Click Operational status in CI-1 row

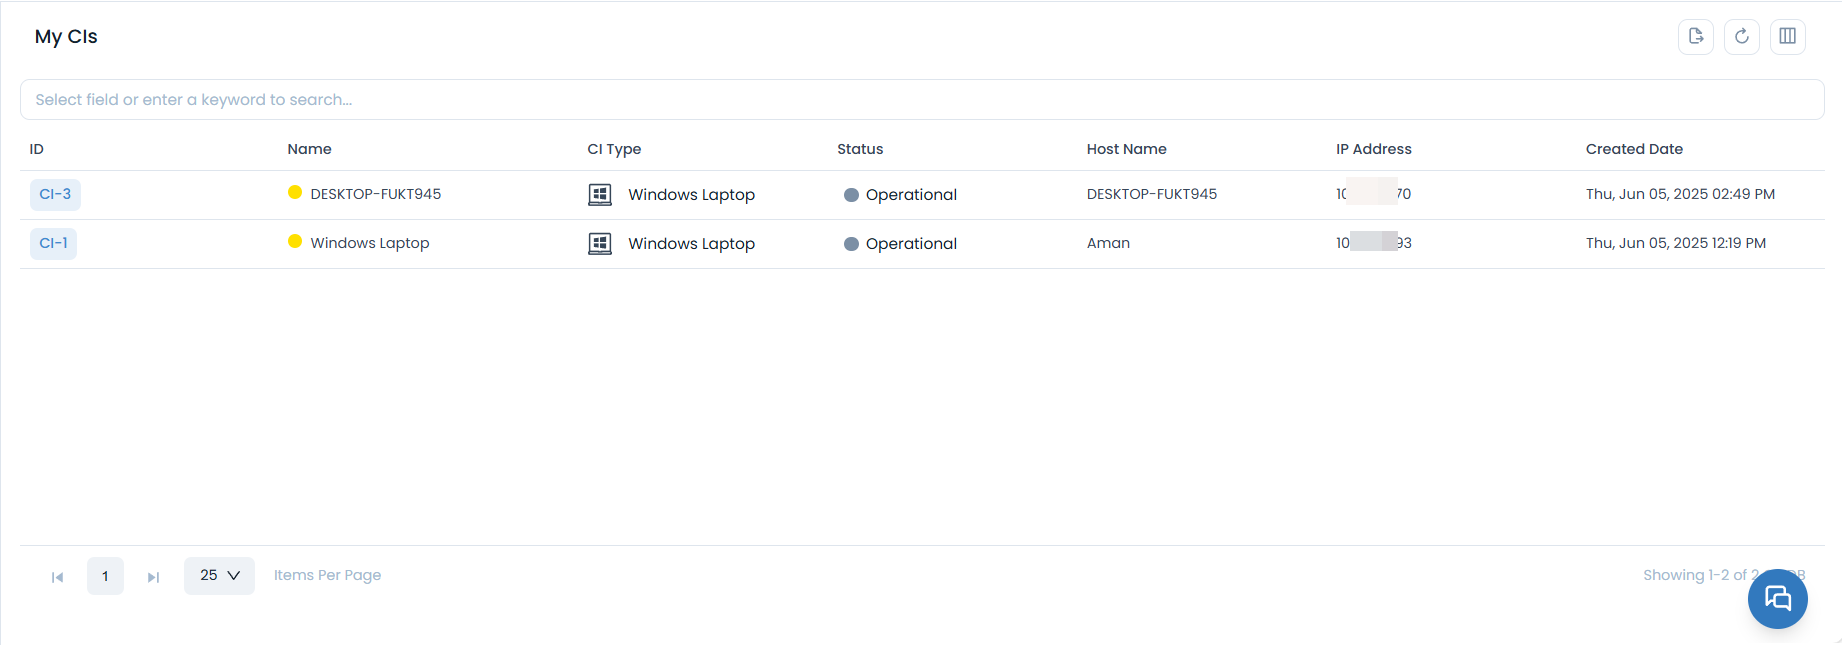910,244
